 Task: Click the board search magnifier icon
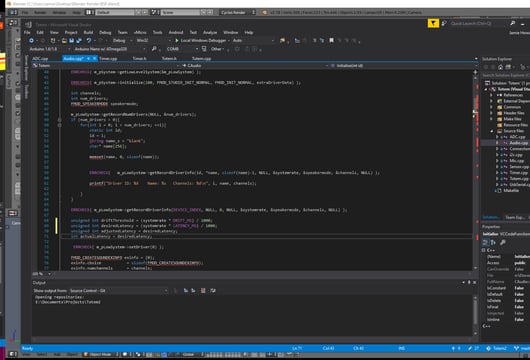pos(154,49)
